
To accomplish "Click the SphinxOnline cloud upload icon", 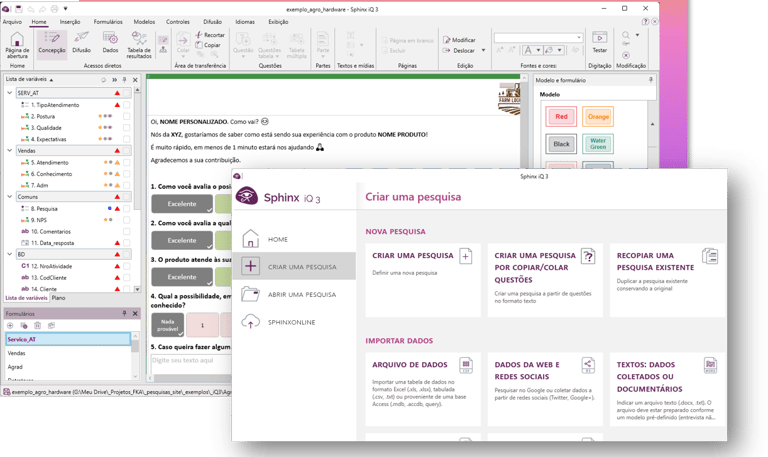I will tap(250, 322).
